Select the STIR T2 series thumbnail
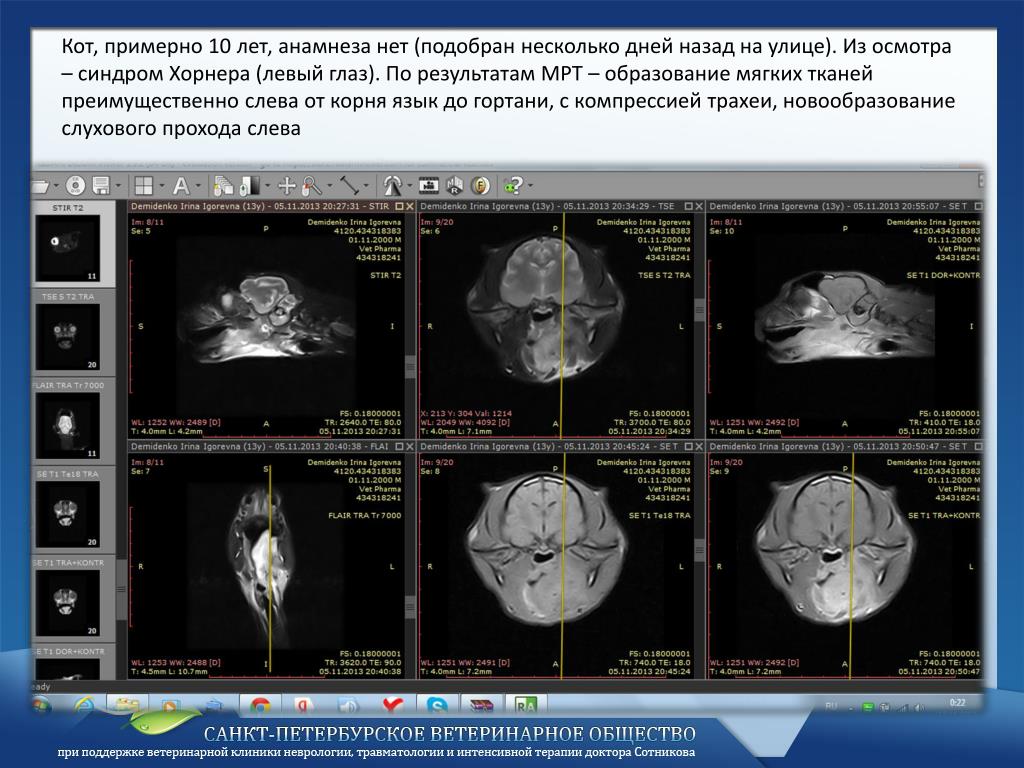Screen dimensions: 1024x768 point(68,248)
